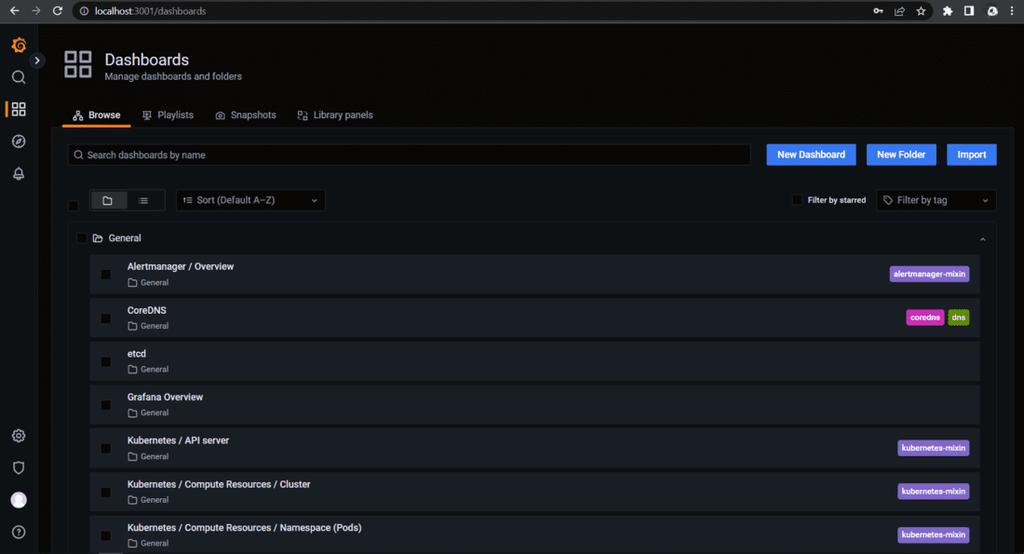Open the Snapshots tab

pyautogui.click(x=246, y=115)
